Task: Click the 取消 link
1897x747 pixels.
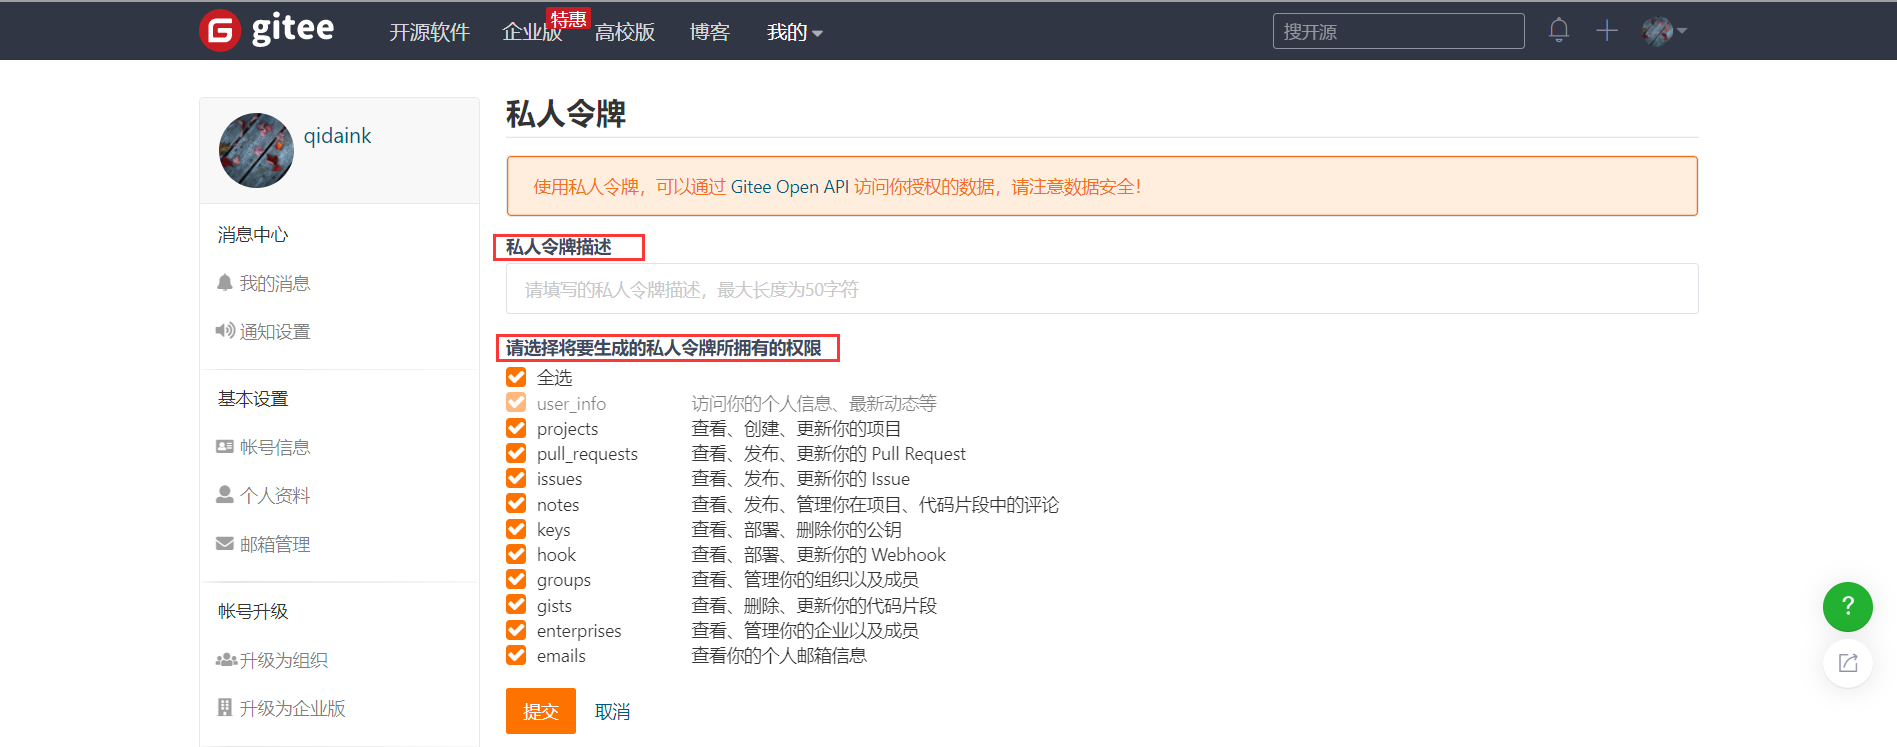Action: click(x=612, y=711)
